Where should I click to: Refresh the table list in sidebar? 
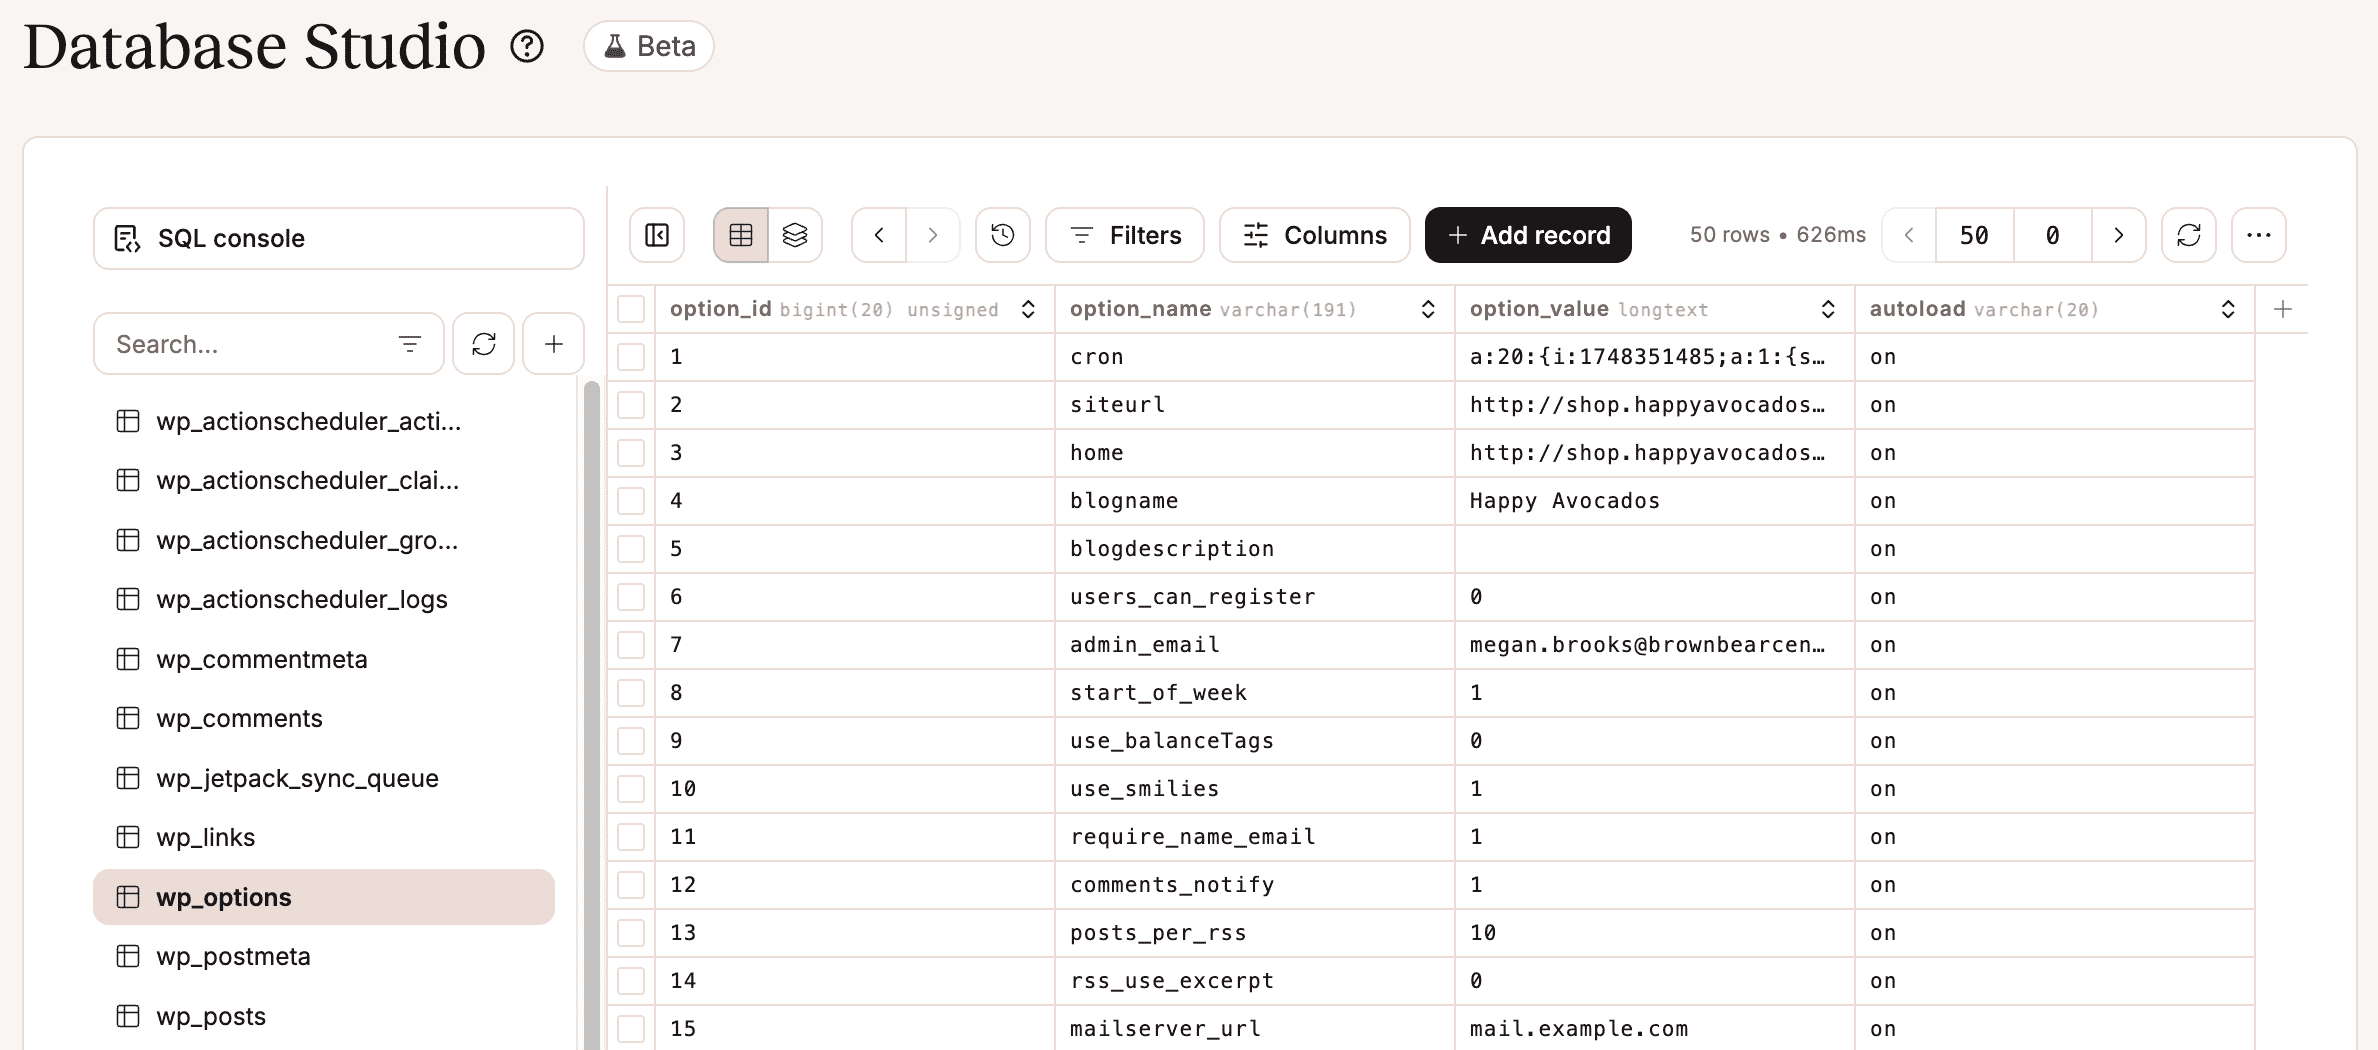[484, 344]
